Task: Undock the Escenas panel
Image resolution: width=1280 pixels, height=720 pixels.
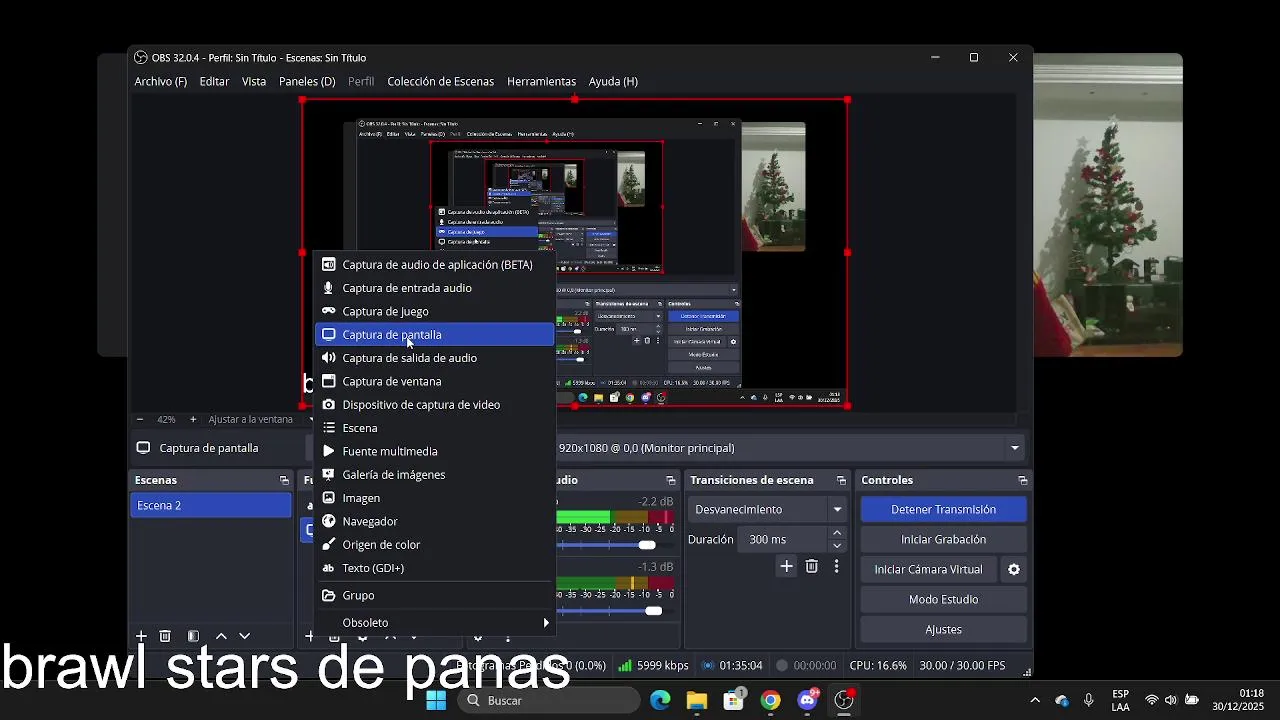Action: 284,480
